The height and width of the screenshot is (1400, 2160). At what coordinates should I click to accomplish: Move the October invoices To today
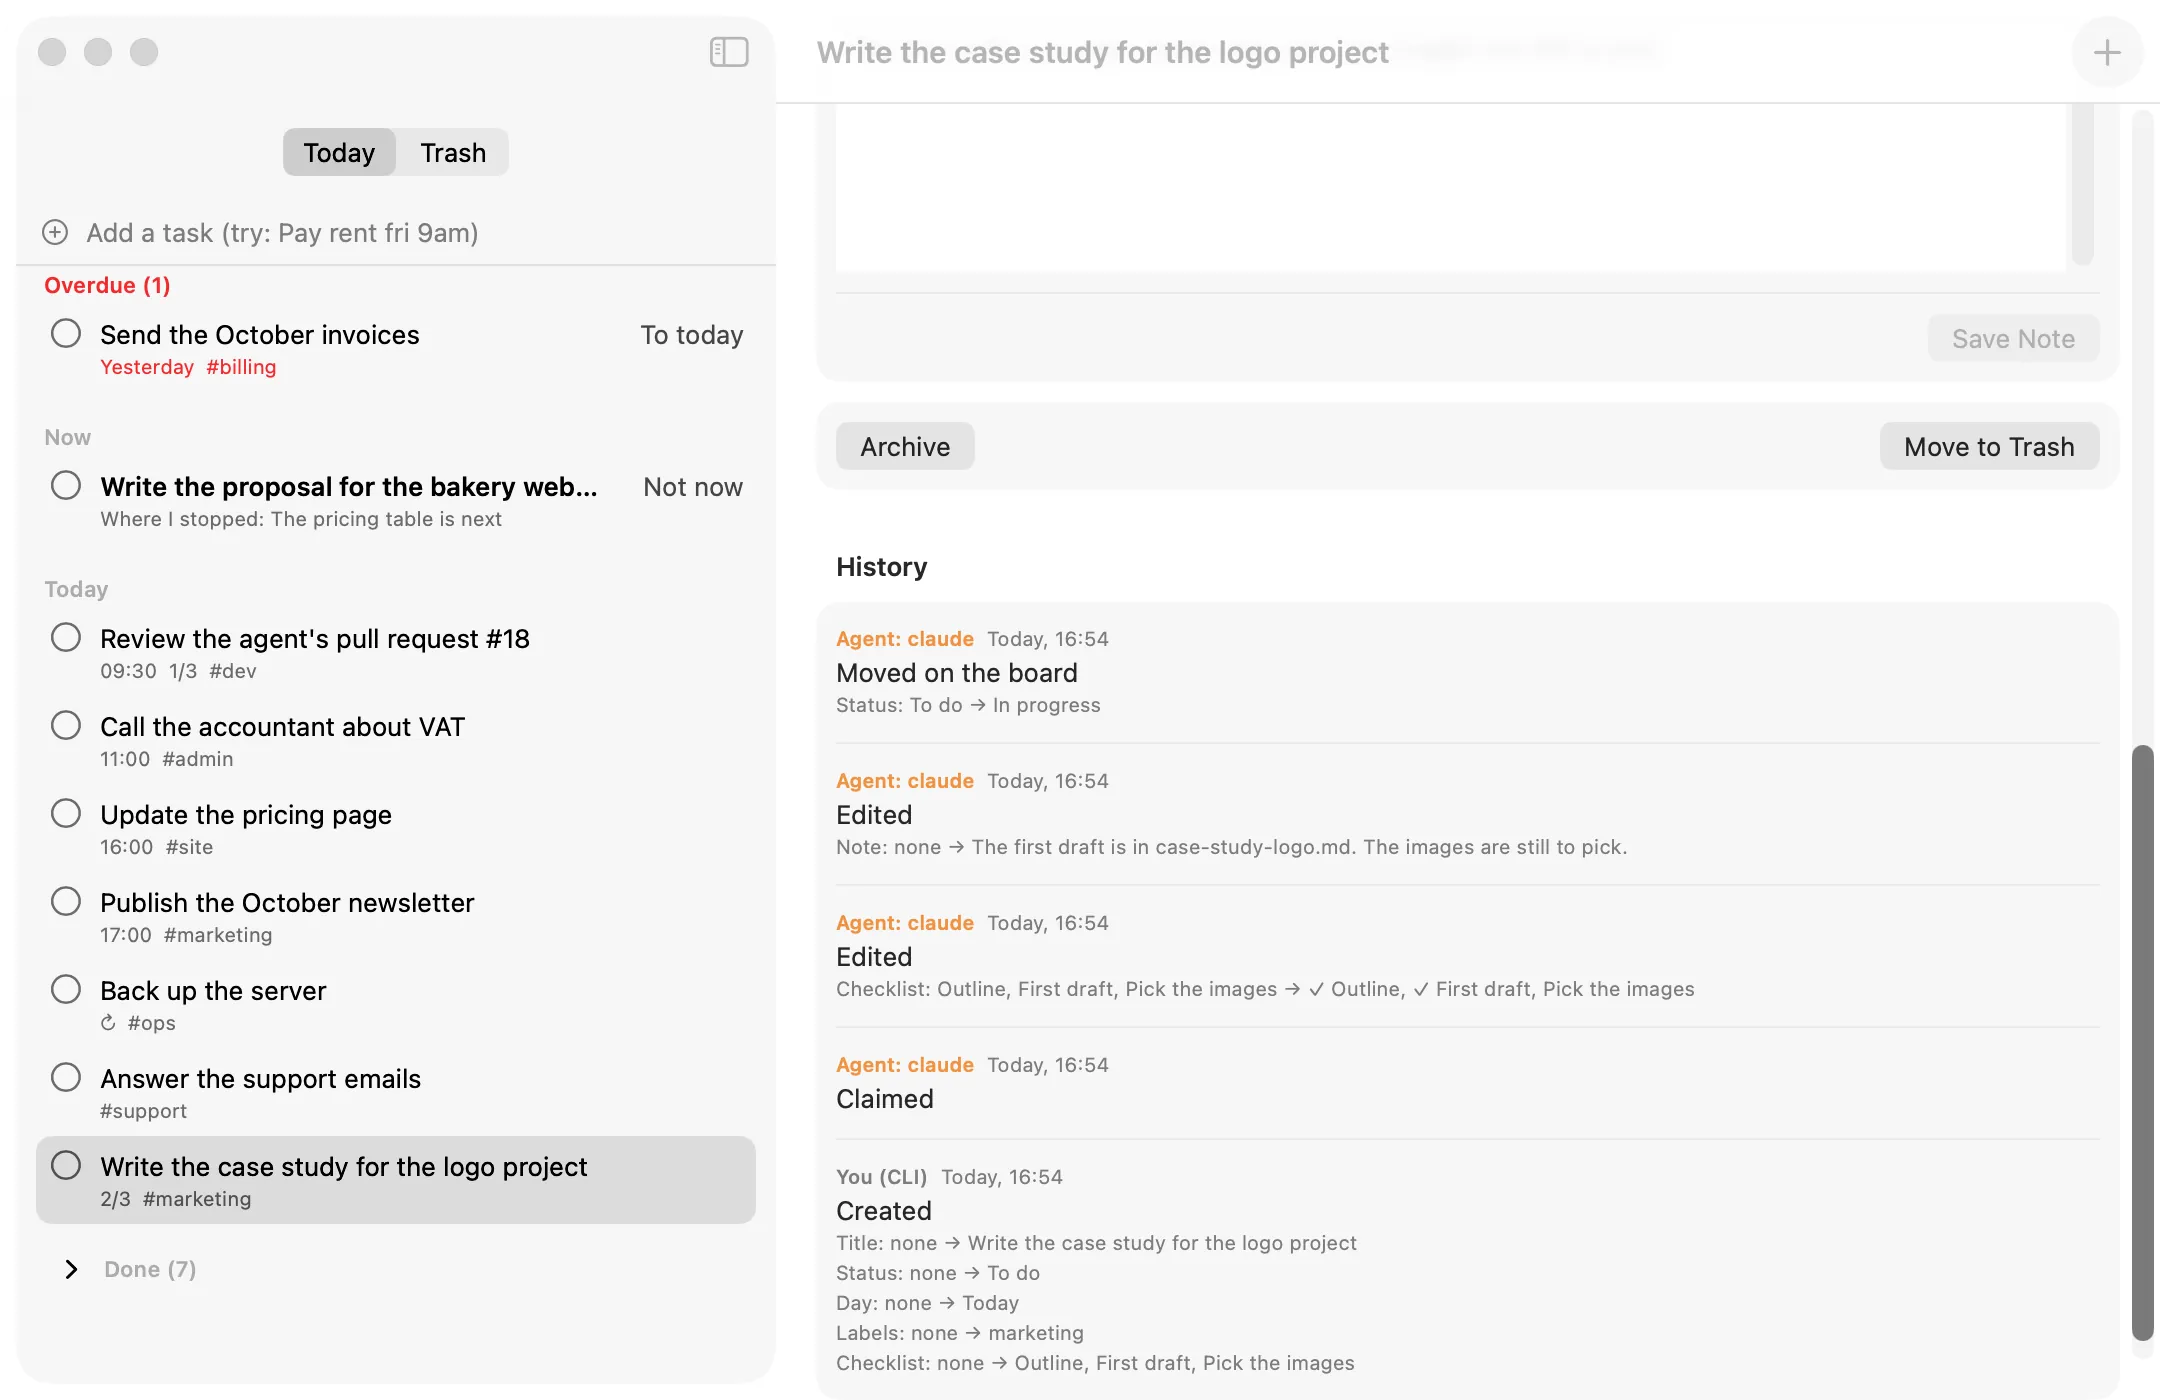tap(692, 334)
